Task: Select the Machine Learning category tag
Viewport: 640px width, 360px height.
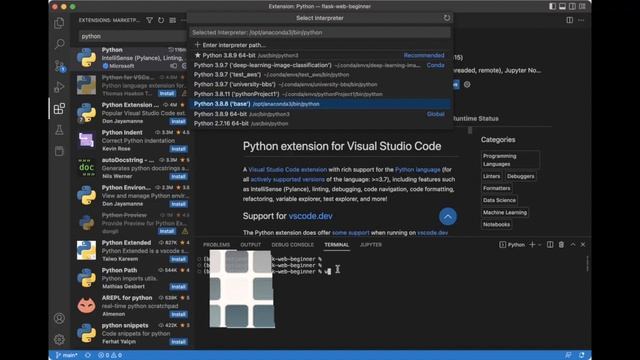Action: (x=504, y=212)
